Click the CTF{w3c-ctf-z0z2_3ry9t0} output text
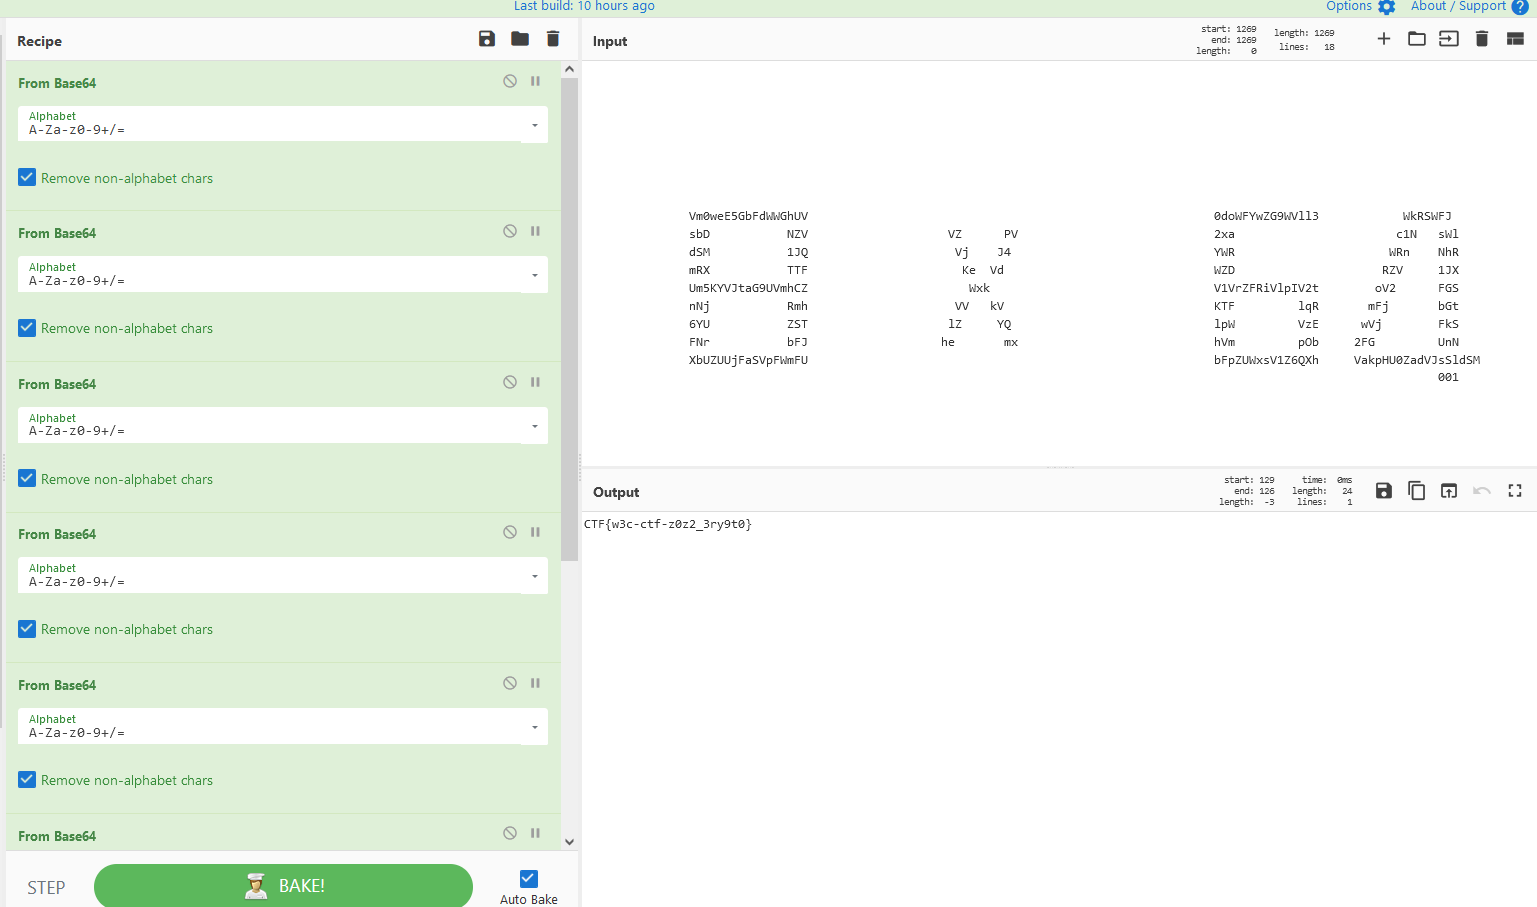The height and width of the screenshot is (907, 1537). click(667, 524)
